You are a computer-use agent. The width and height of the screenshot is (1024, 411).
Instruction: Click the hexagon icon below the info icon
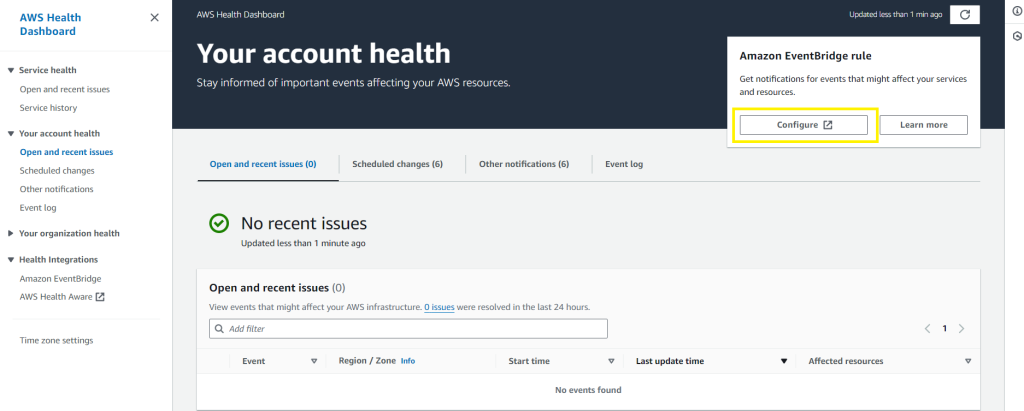[x=1016, y=36]
